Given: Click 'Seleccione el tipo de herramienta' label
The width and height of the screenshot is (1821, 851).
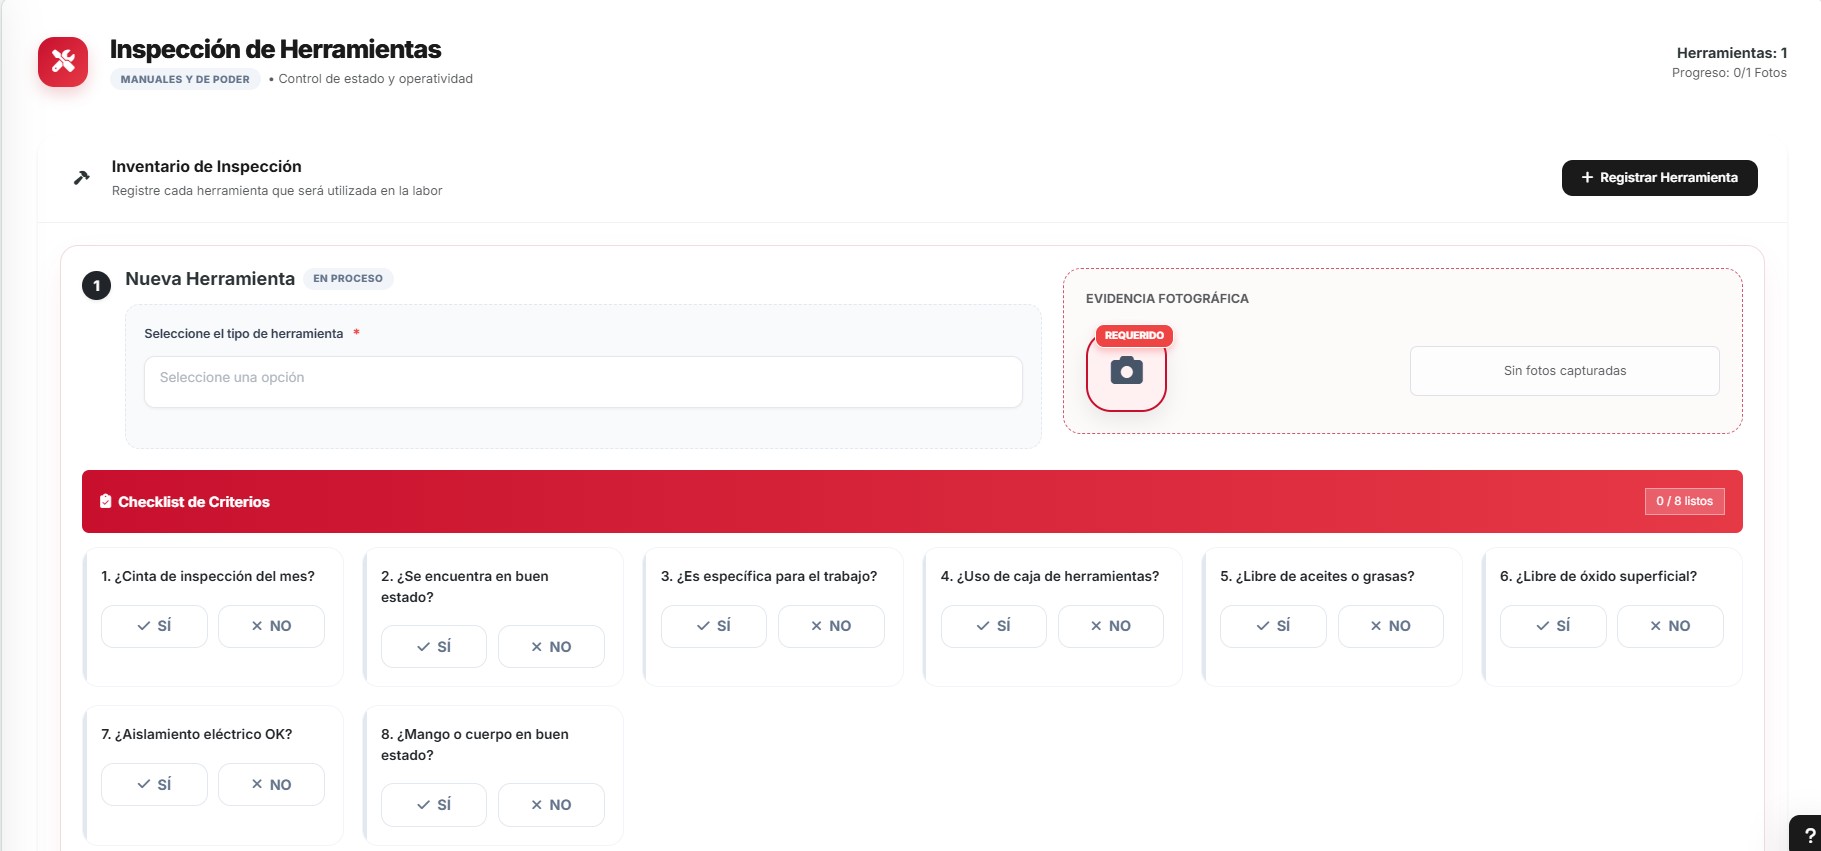Looking at the screenshot, I should coord(244,334).
